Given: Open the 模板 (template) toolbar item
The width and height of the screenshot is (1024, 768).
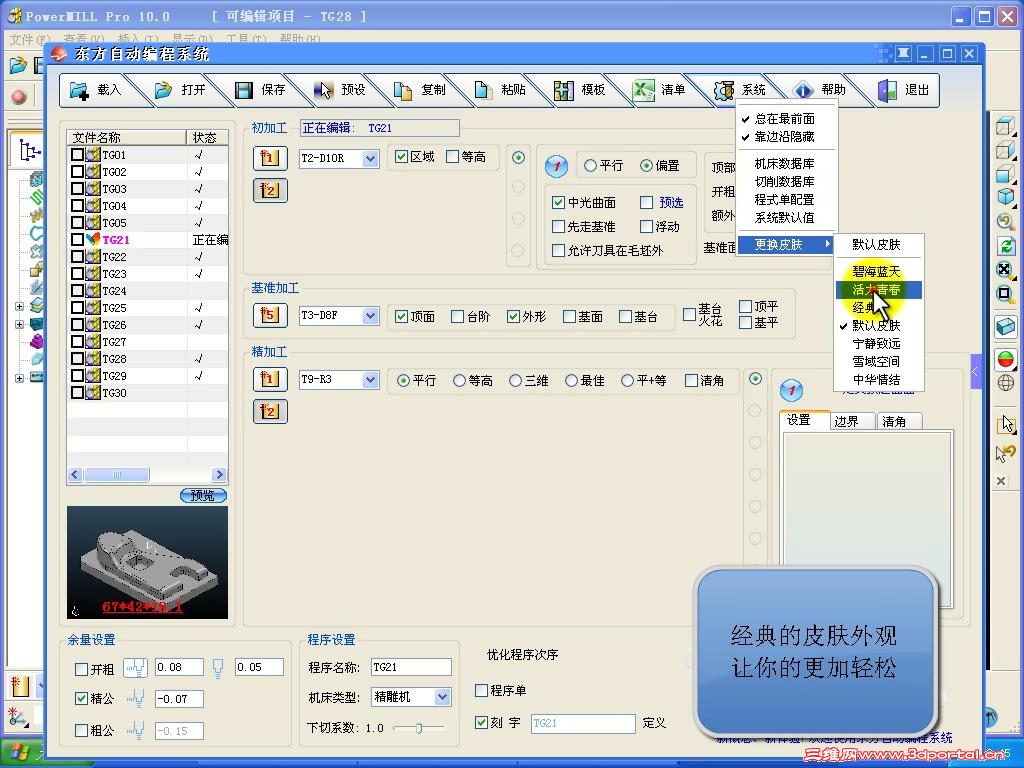Looking at the screenshot, I should click(579, 90).
